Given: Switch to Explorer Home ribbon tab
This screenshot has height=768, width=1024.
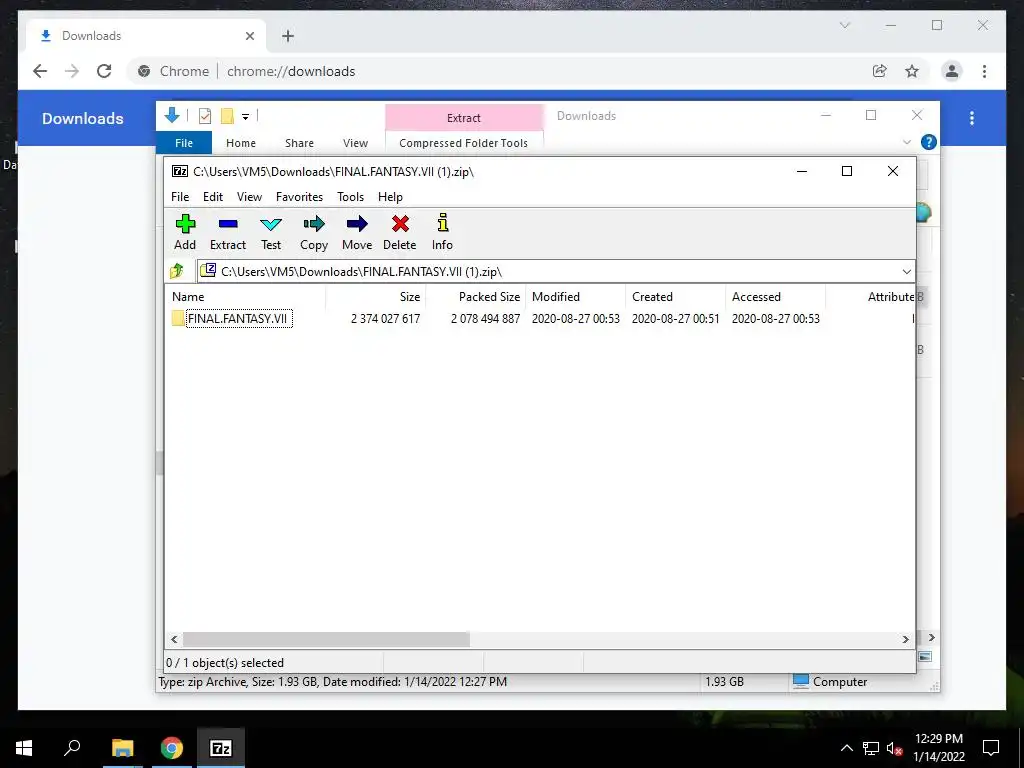Looking at the screenshot, I should tap(241, 142).
